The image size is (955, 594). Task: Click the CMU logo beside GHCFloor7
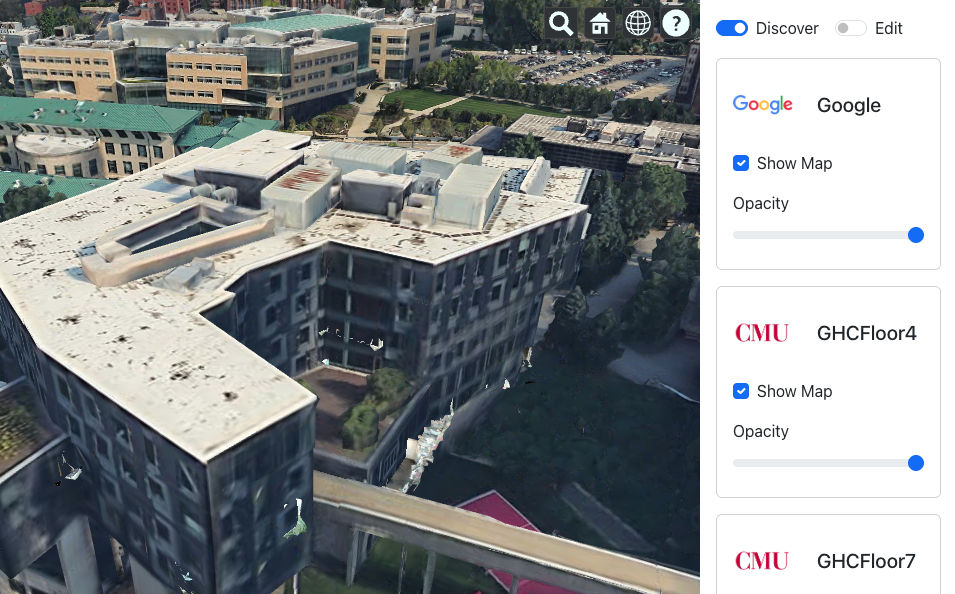click(762, 560)
